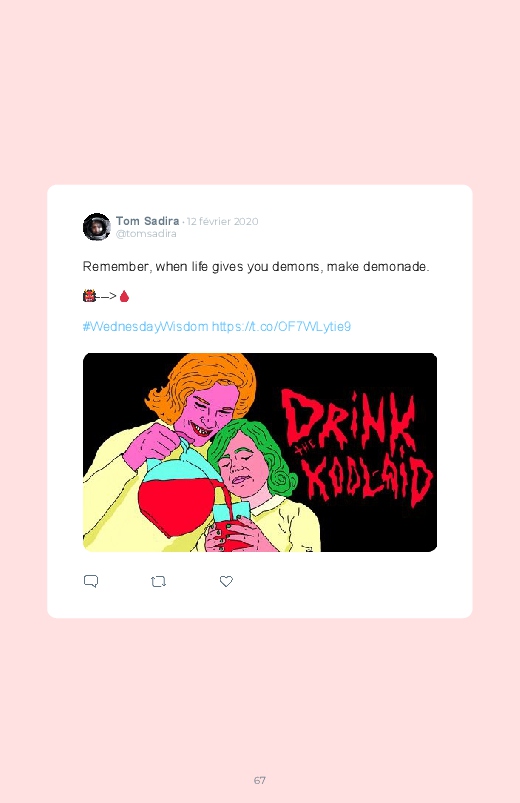The width and height of the screenshot is (520, 803).
Task: Click the red pitcher in the illustration
Action: (x=178, y=492)
